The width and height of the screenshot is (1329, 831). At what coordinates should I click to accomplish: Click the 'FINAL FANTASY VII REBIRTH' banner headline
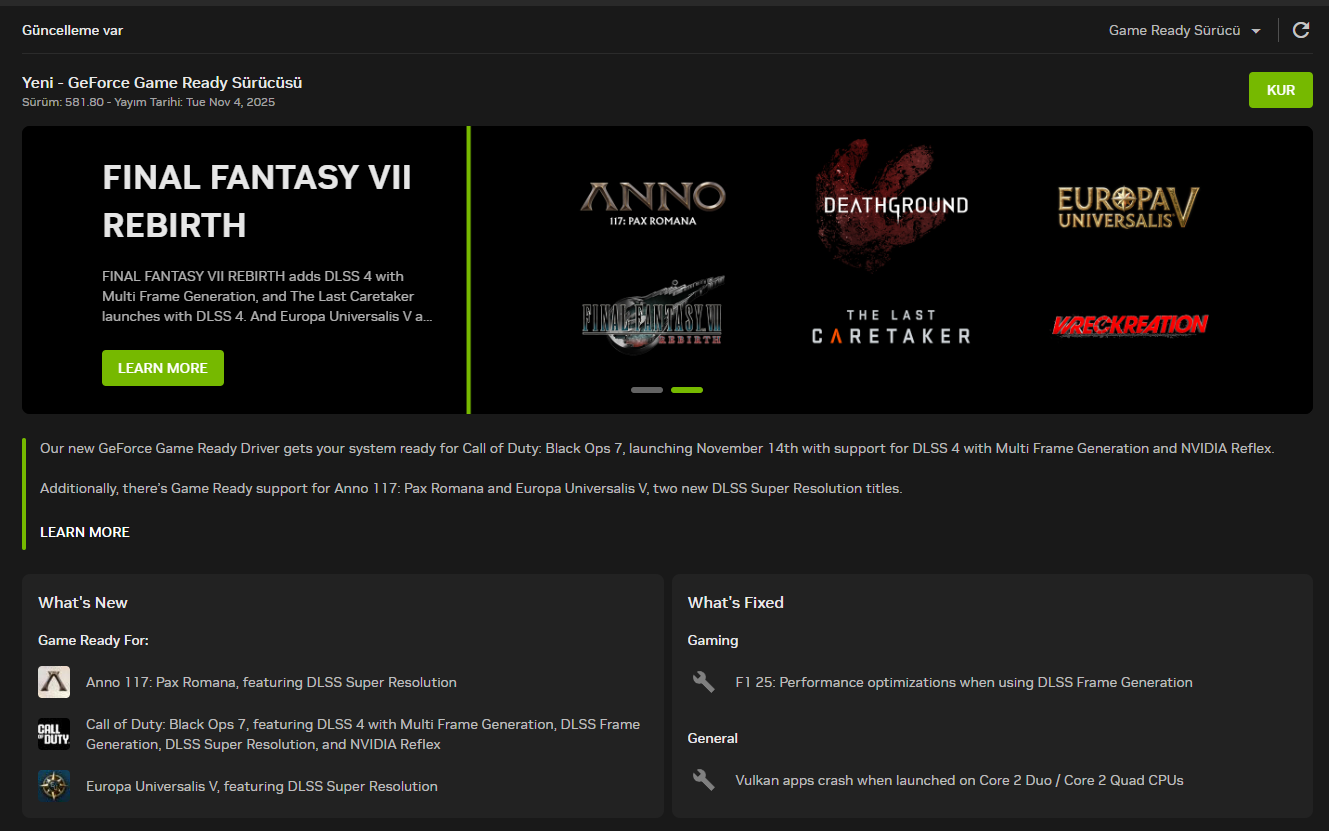click(257, 201)
